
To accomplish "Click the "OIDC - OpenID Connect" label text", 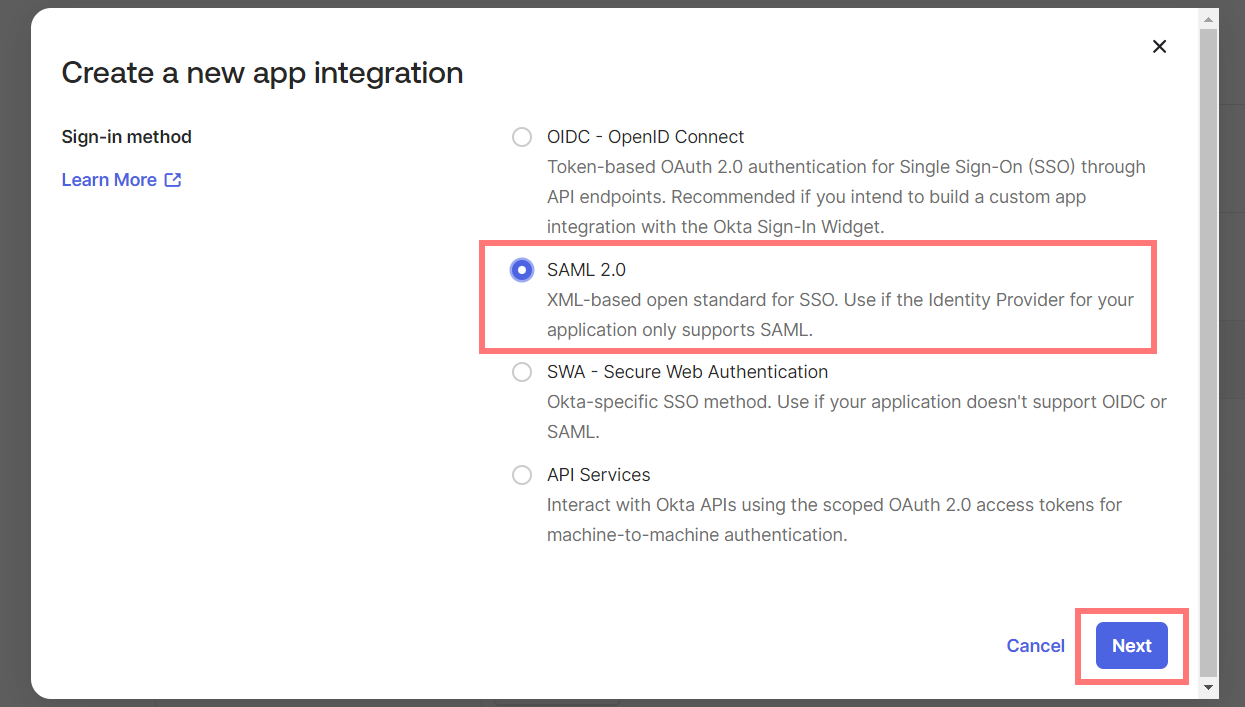I will click(x=646, y=137).
